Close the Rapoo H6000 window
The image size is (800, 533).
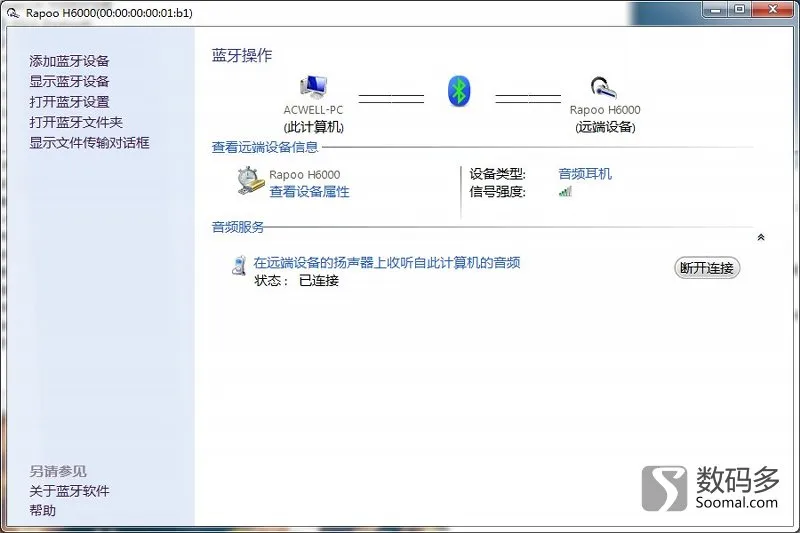click(773, 10)
